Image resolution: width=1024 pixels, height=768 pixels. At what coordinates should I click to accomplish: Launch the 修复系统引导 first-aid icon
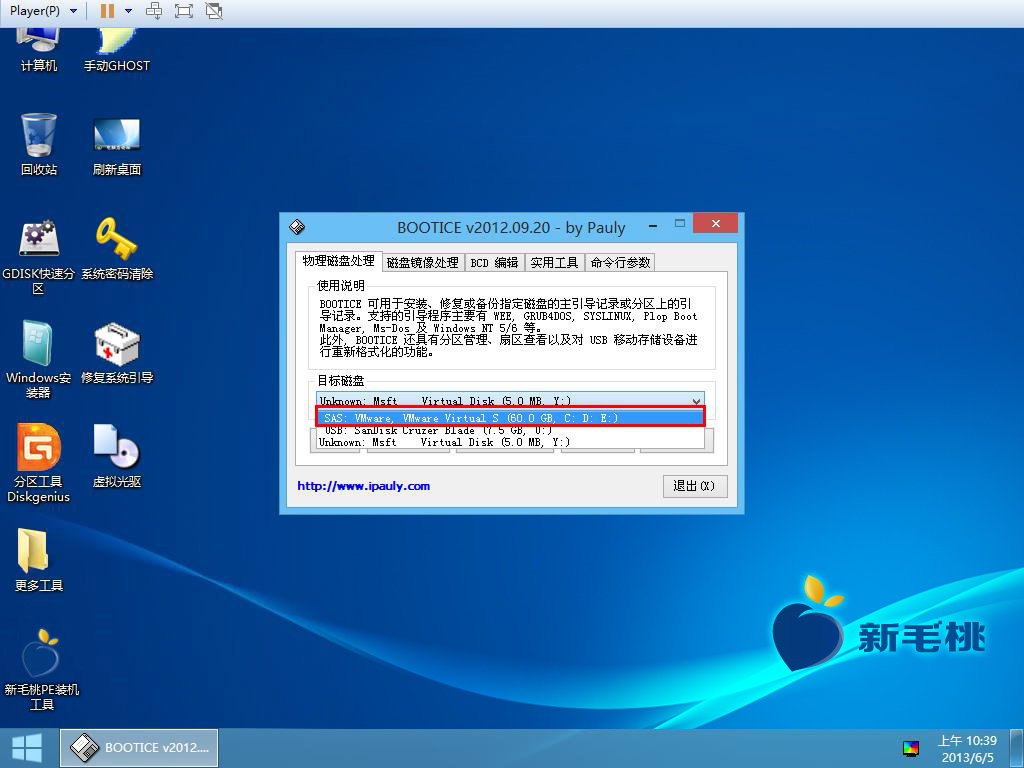pyautogui.click(x=117, y=353)
